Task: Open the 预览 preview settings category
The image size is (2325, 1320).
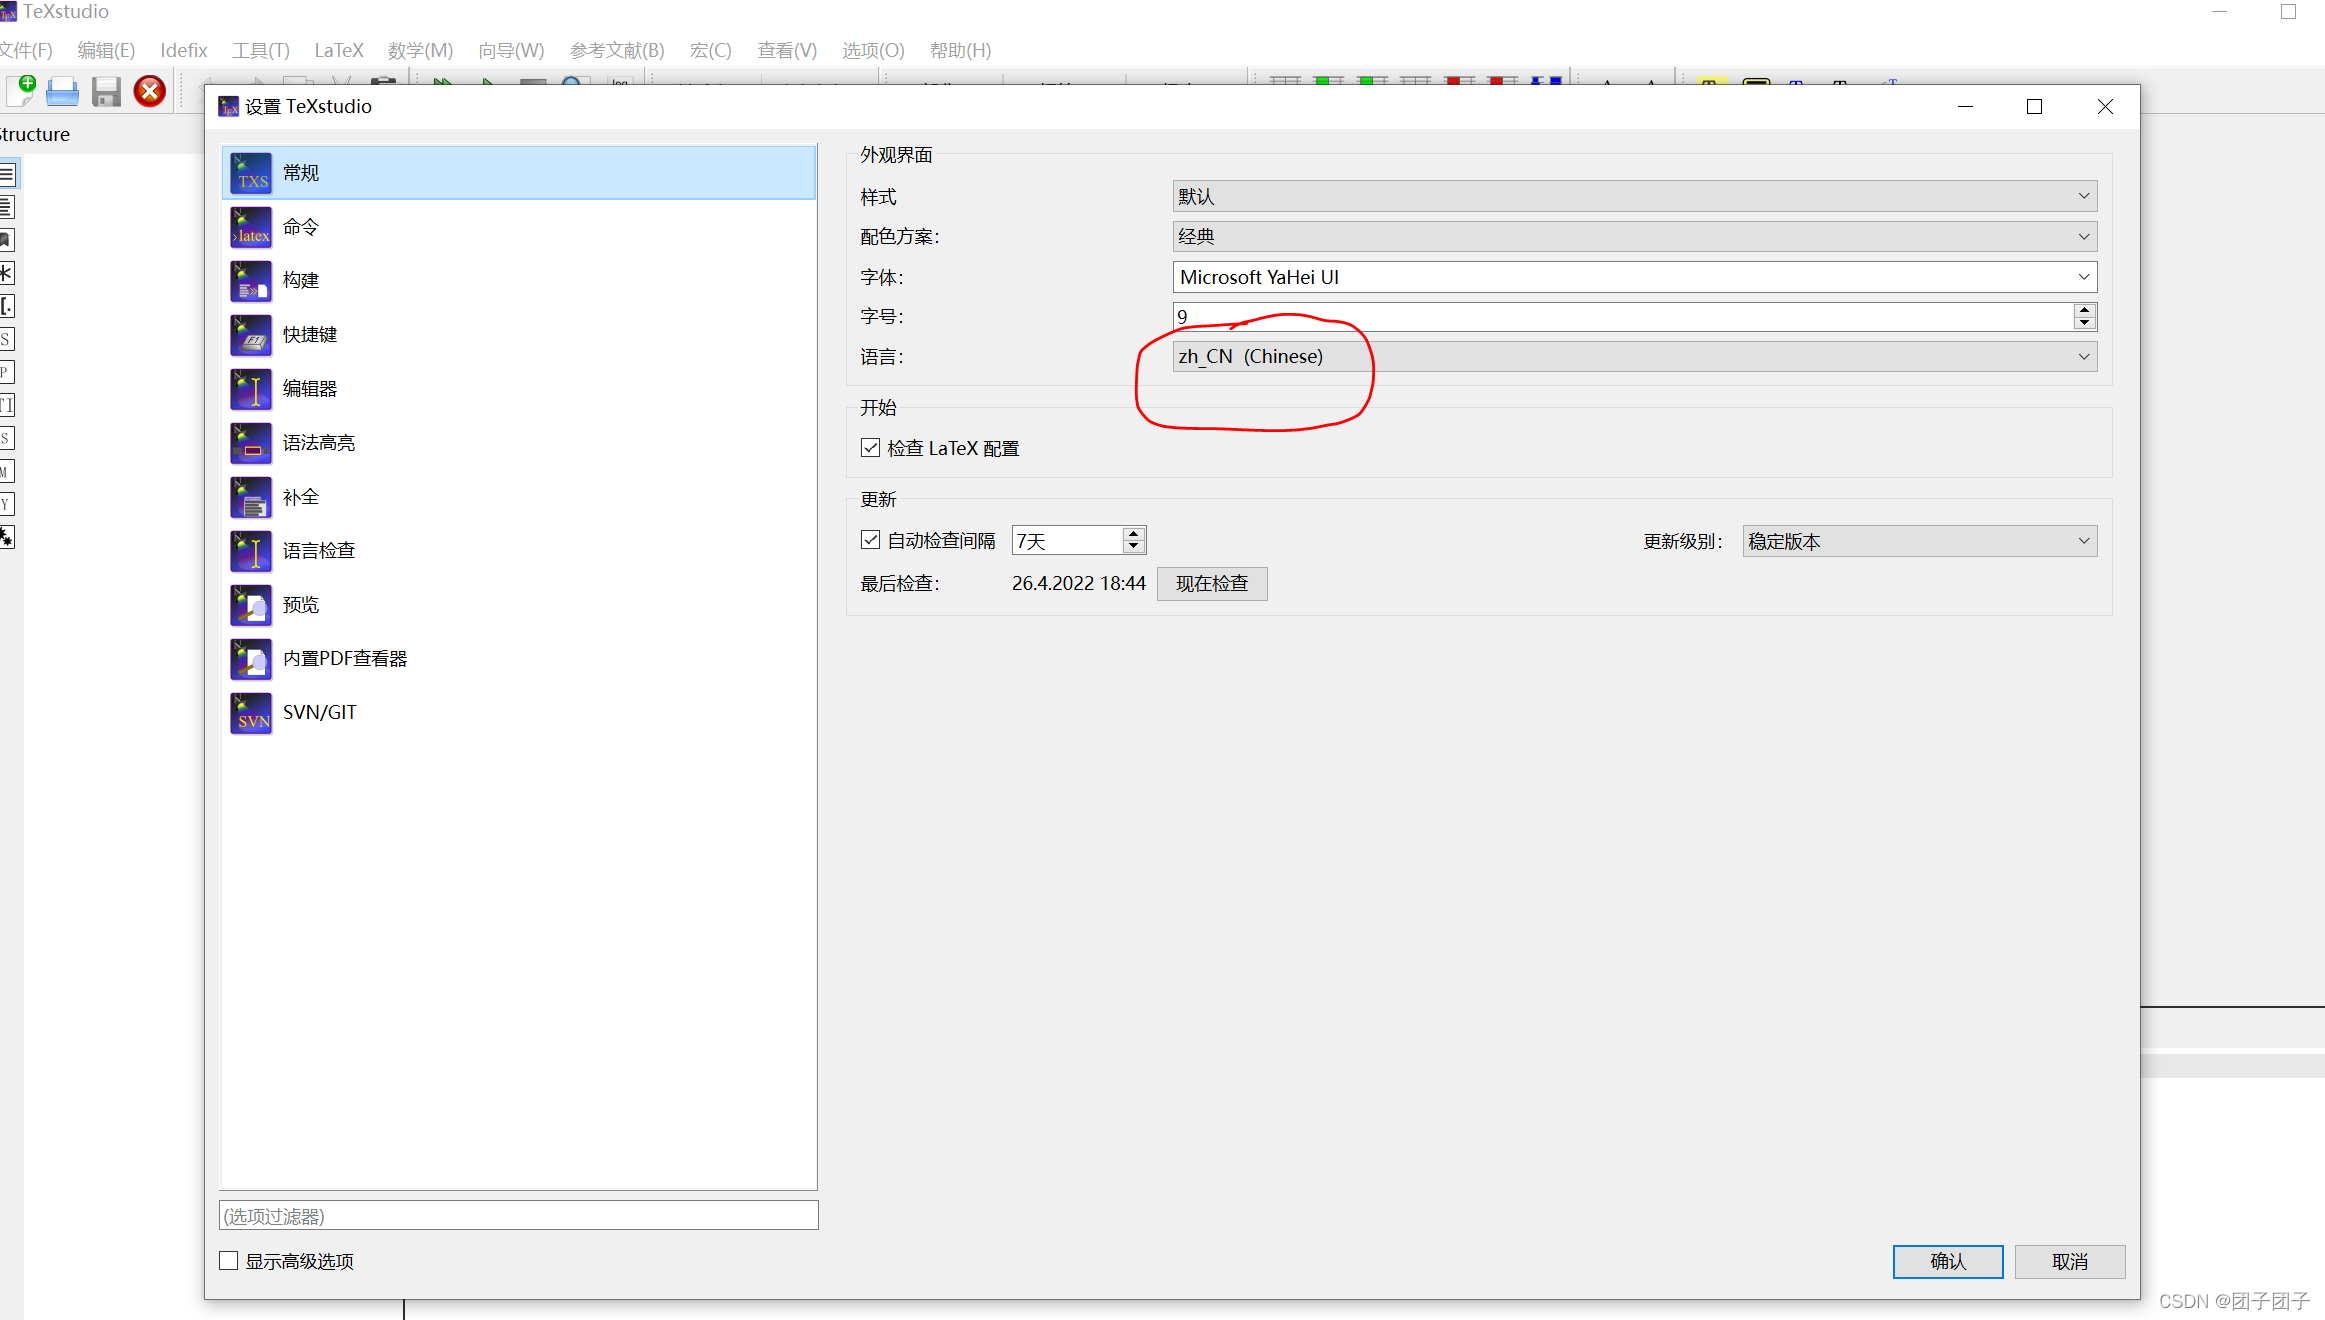Action: 518,604
